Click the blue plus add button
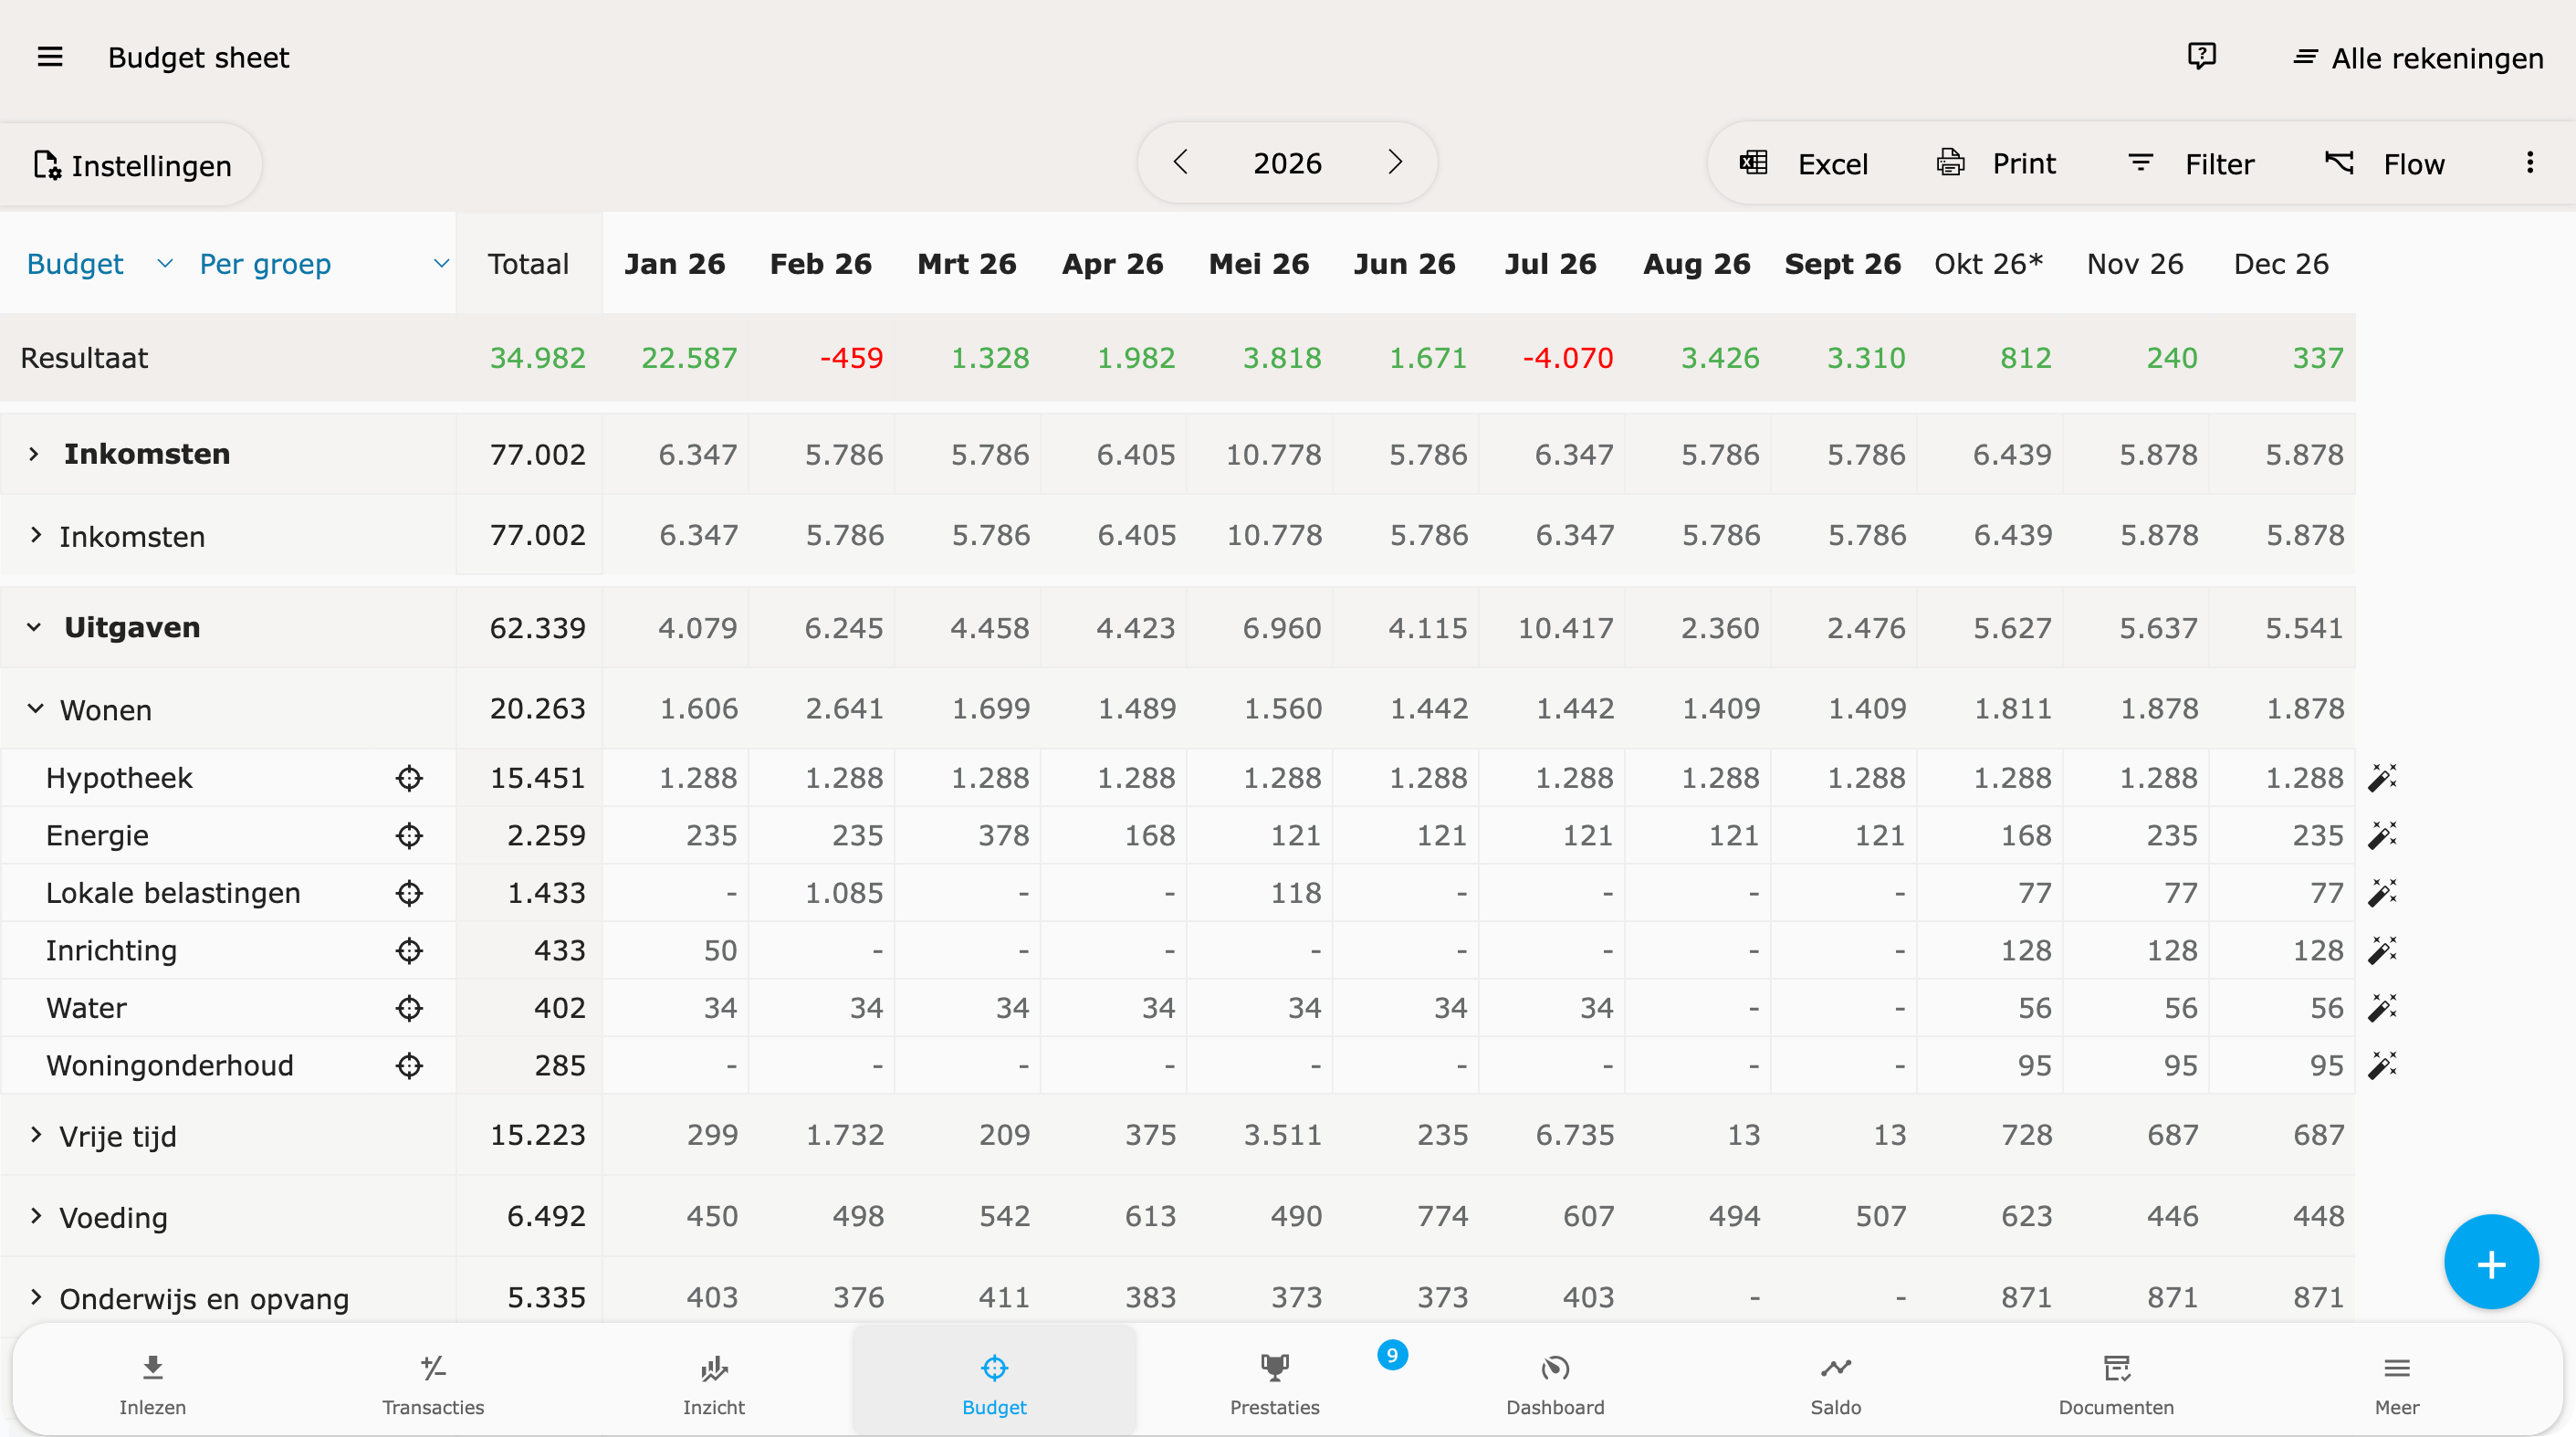 coord(2491,1263)
